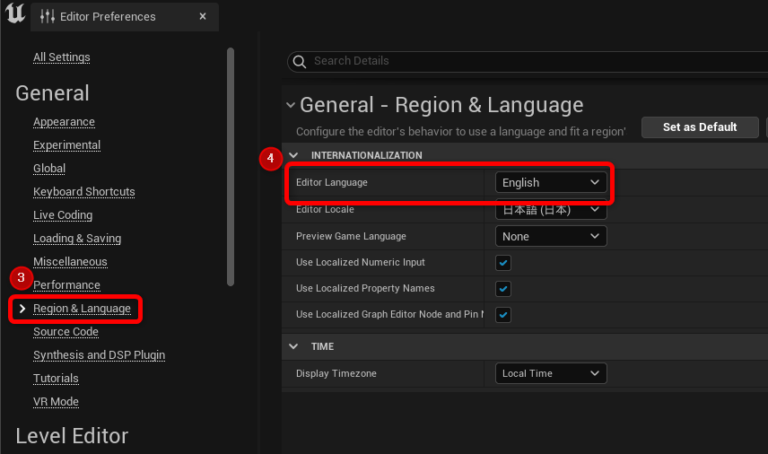
Task: Collapse the Time section arrow
Action: coord(293,346)
